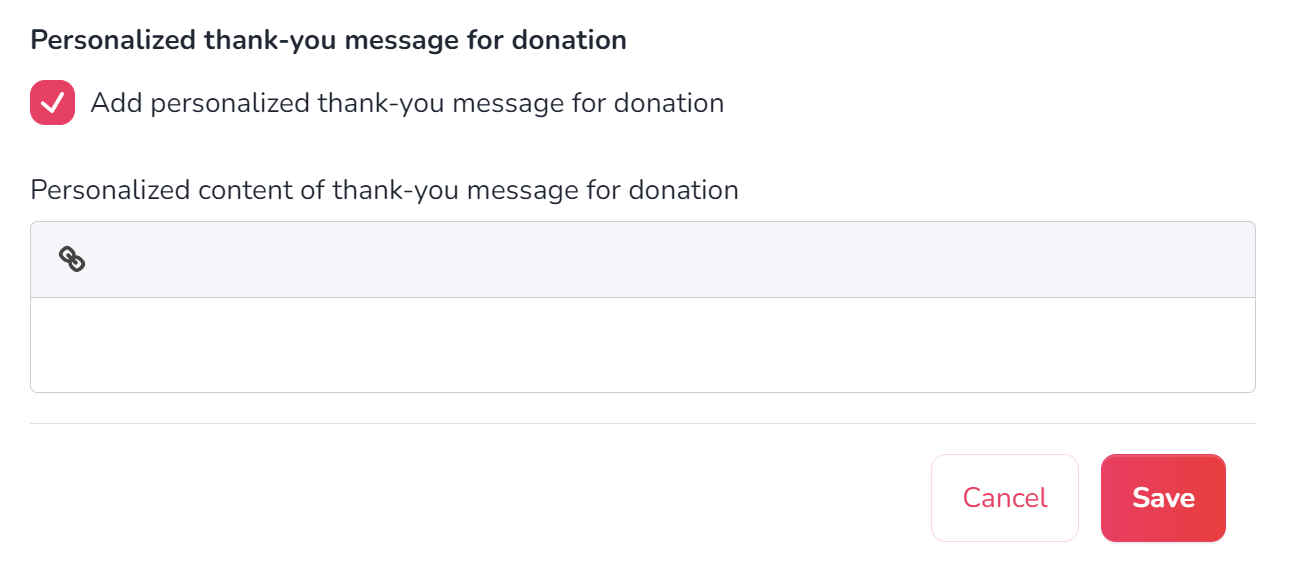Toggle off the pink checkmark box
The image size is (1291, 571).
pyautogui.click(x=53, y=103)
